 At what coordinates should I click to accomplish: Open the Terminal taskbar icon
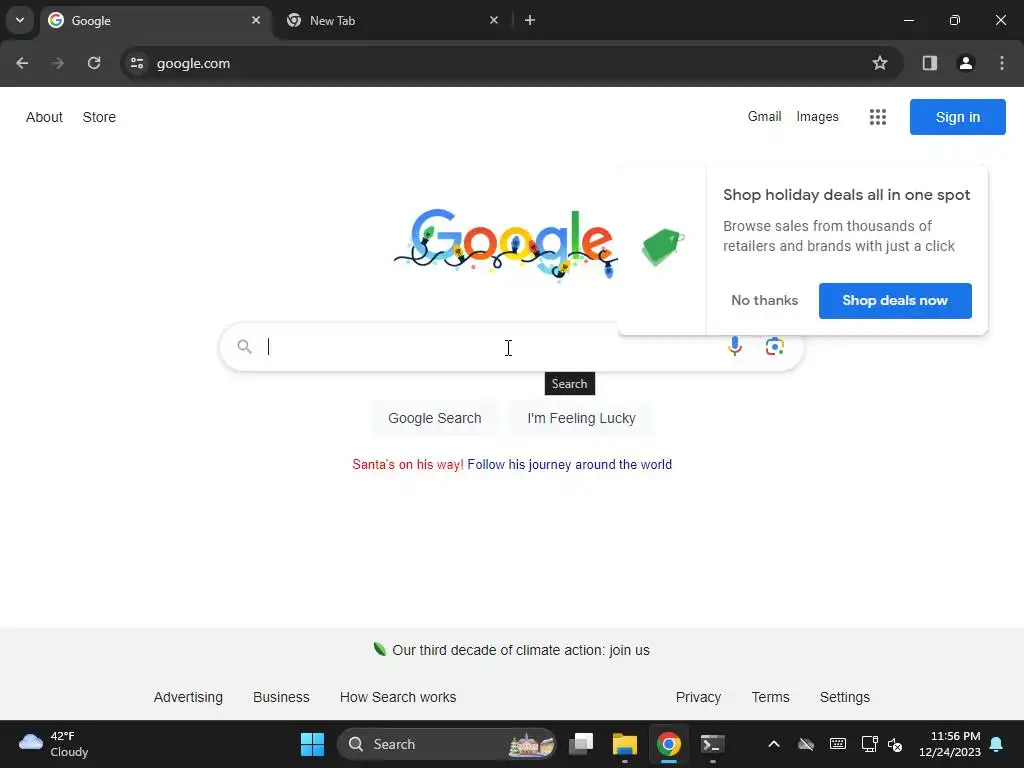[x=712, y=744]
